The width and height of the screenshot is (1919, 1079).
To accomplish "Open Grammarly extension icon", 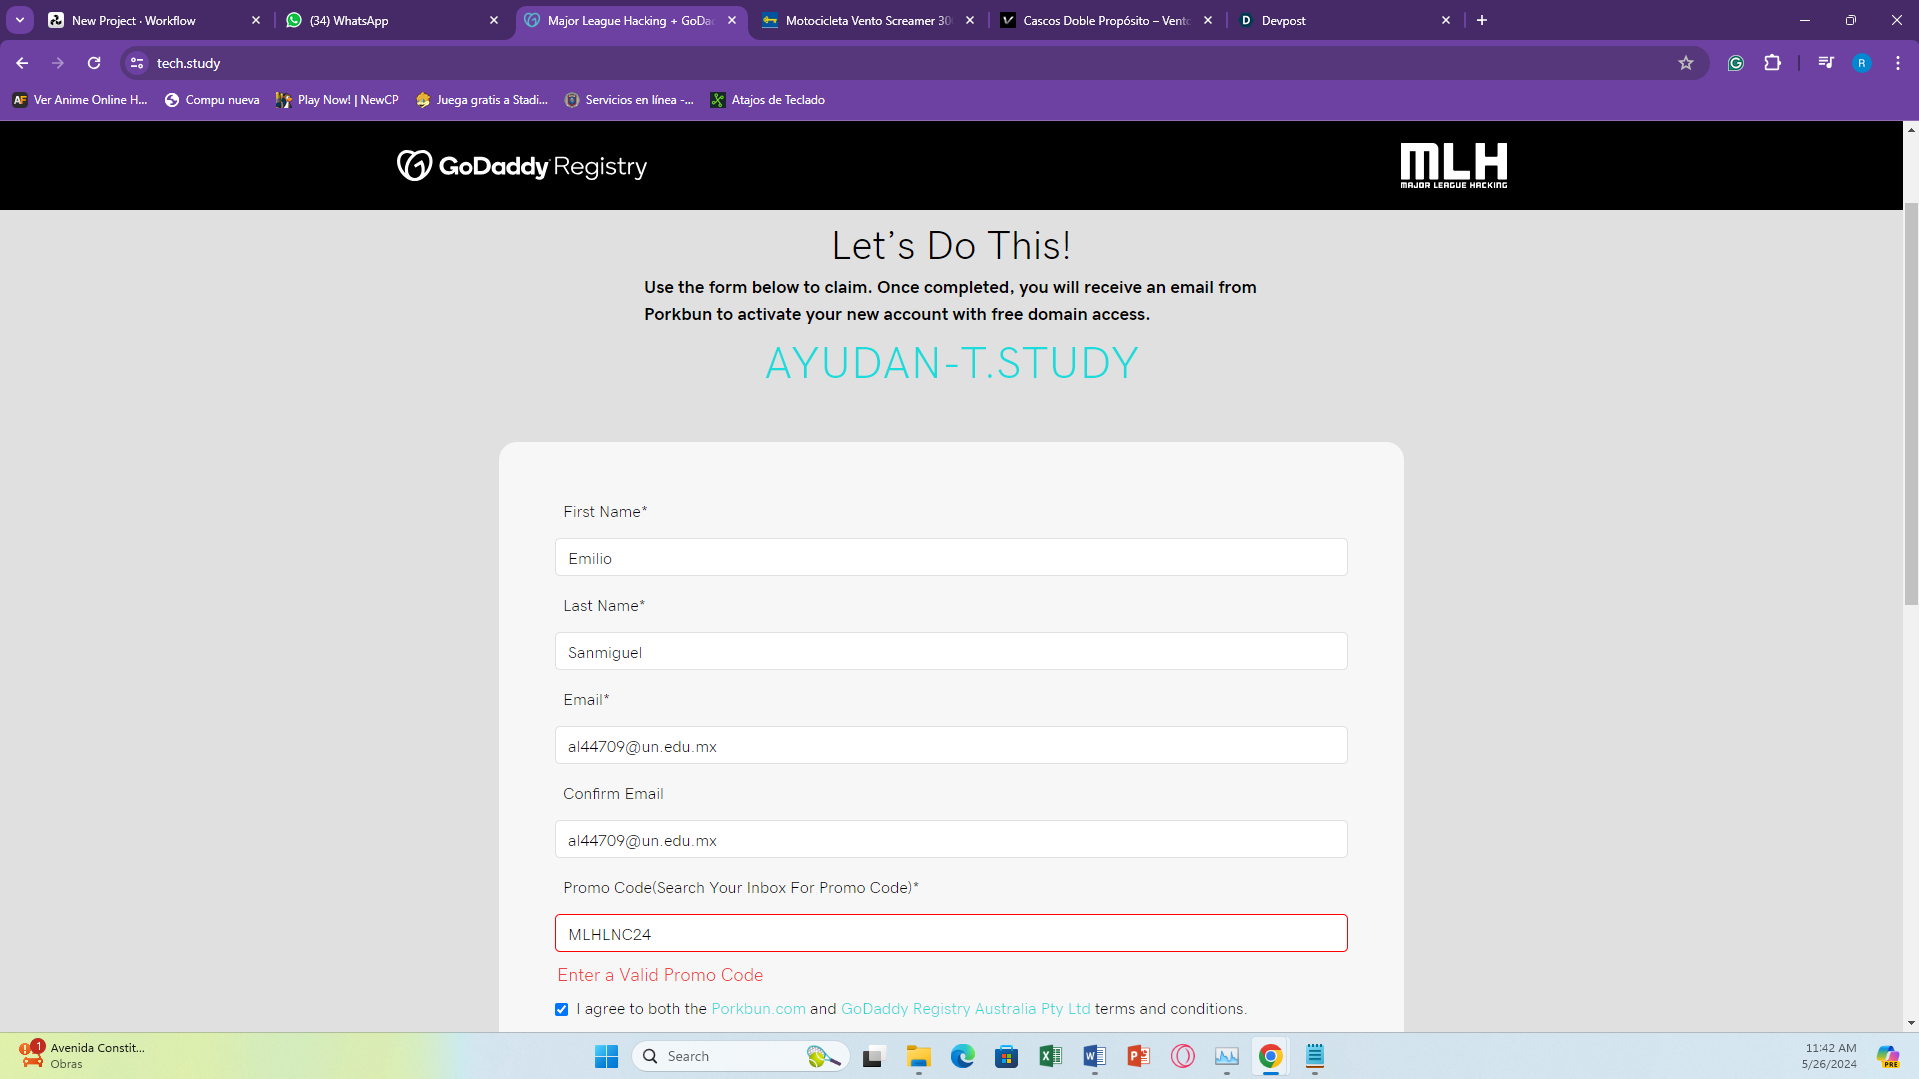I will (x=1736, y=63).
